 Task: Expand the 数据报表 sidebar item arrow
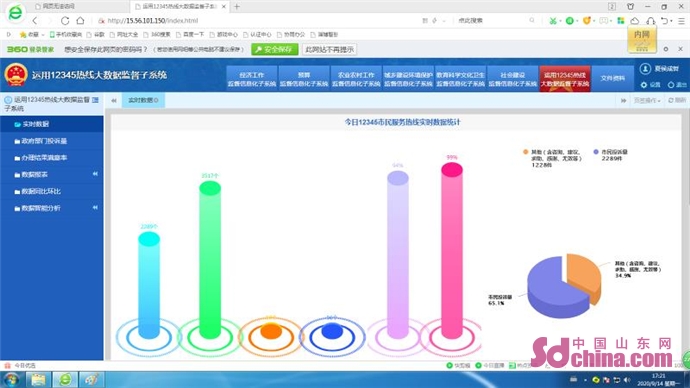pyautogui.click(x=95, y=174)
